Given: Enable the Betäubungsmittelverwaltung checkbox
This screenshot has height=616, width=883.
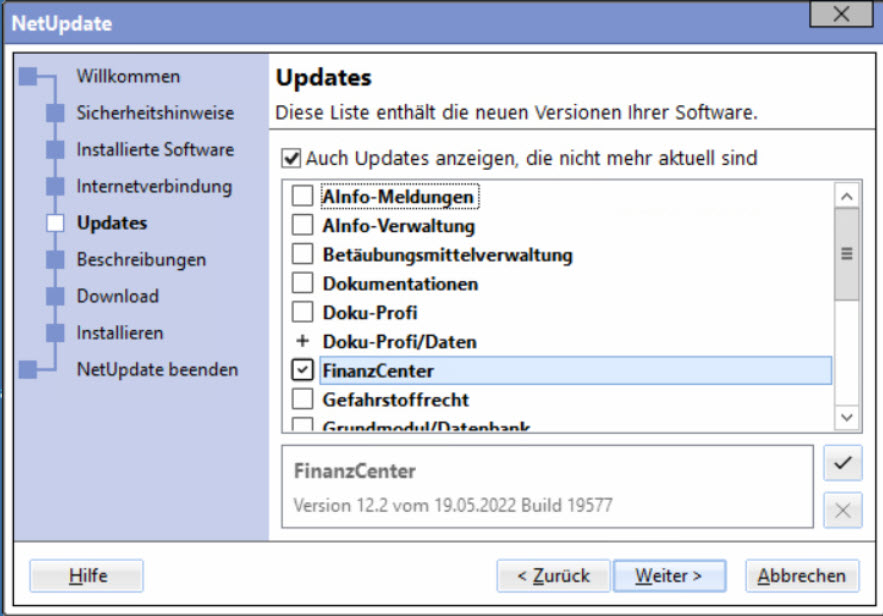Looking at the screenshot, I should click(x=302, y=255).
